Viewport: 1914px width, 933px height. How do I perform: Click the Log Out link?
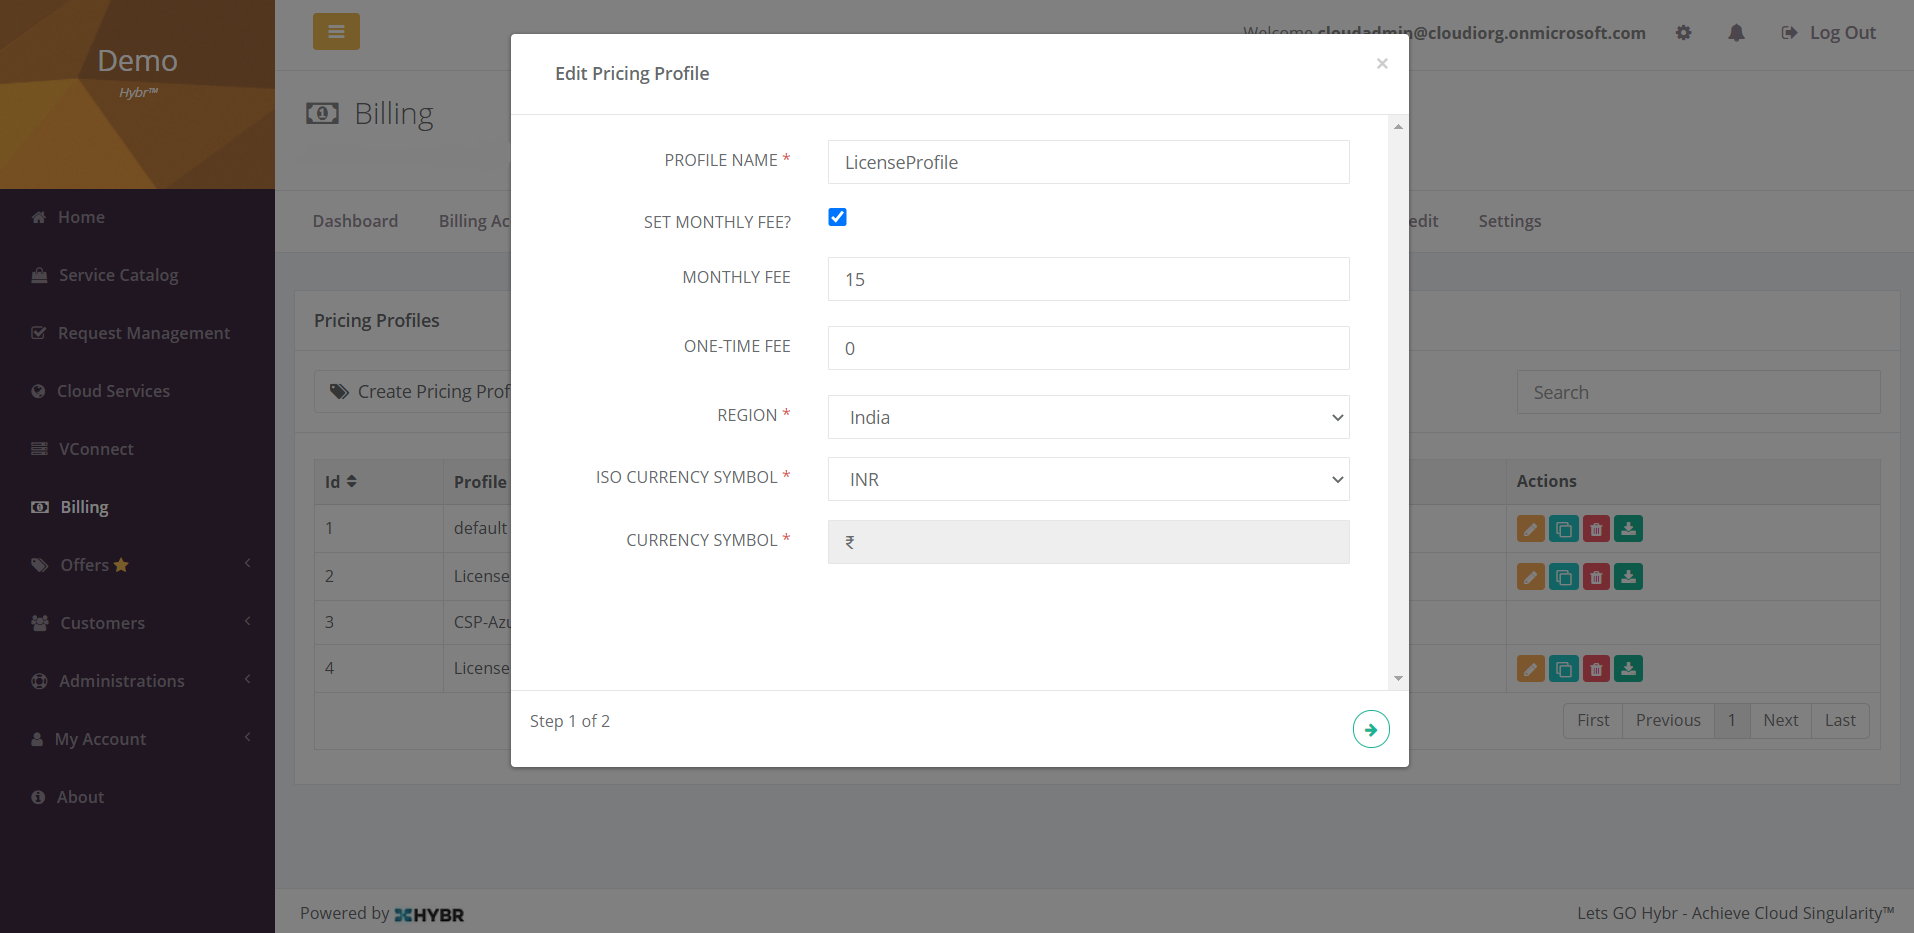point(1829,33)
